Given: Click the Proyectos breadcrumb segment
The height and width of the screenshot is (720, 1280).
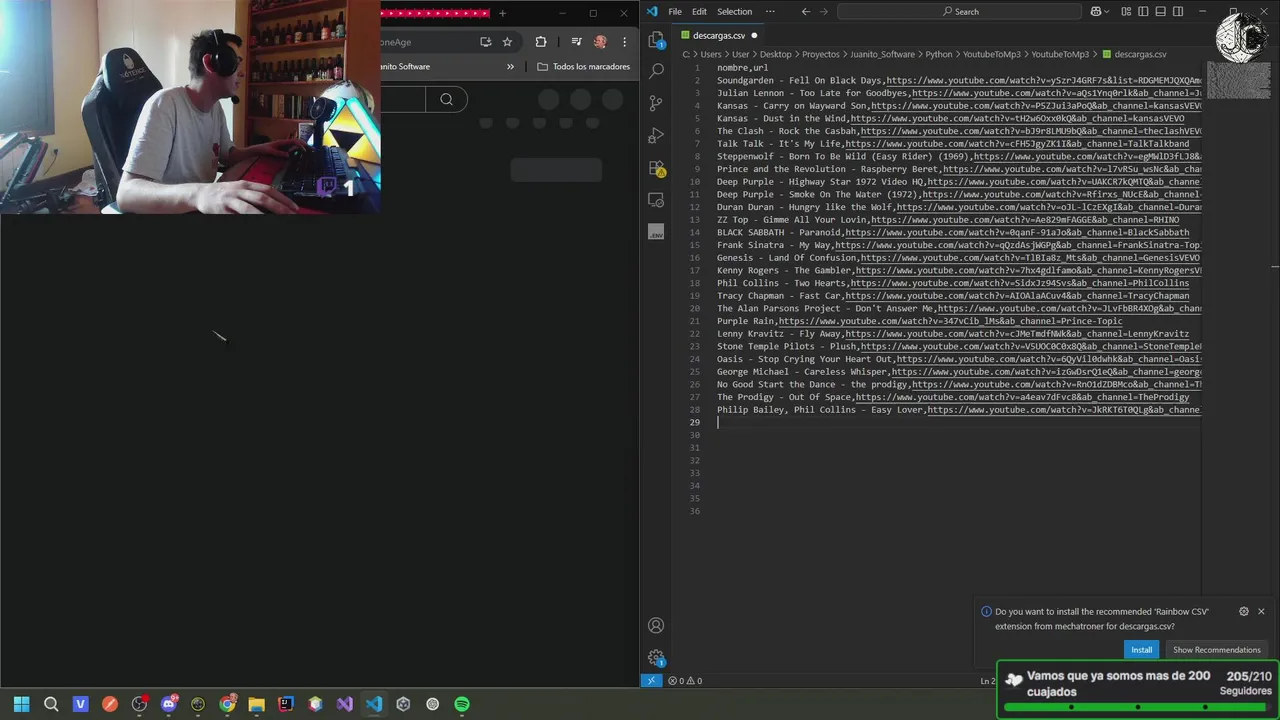Looking at the screenshot, I should pyautogui.click(x=820, y=54).
